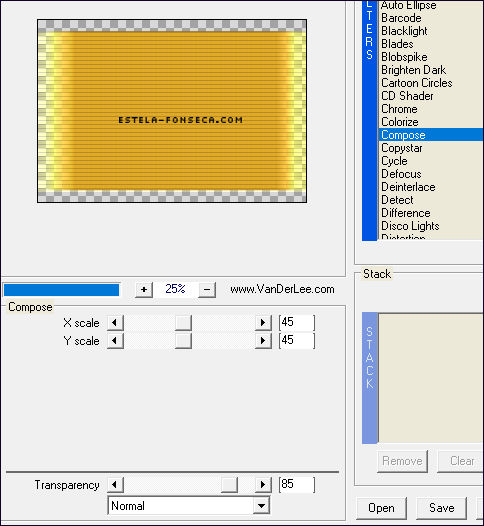The width and height of the screenshot is (484, 526).
Task: Click the Clear stack button
Action: click(x=461, y=461)
